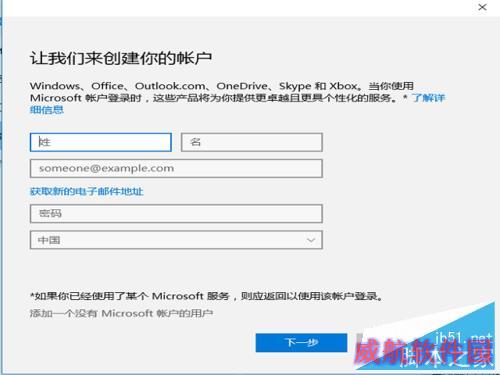Viewport: 500px width, 375px height.
Task: Focus the 名 (first name) field
Action: (252, 142)
